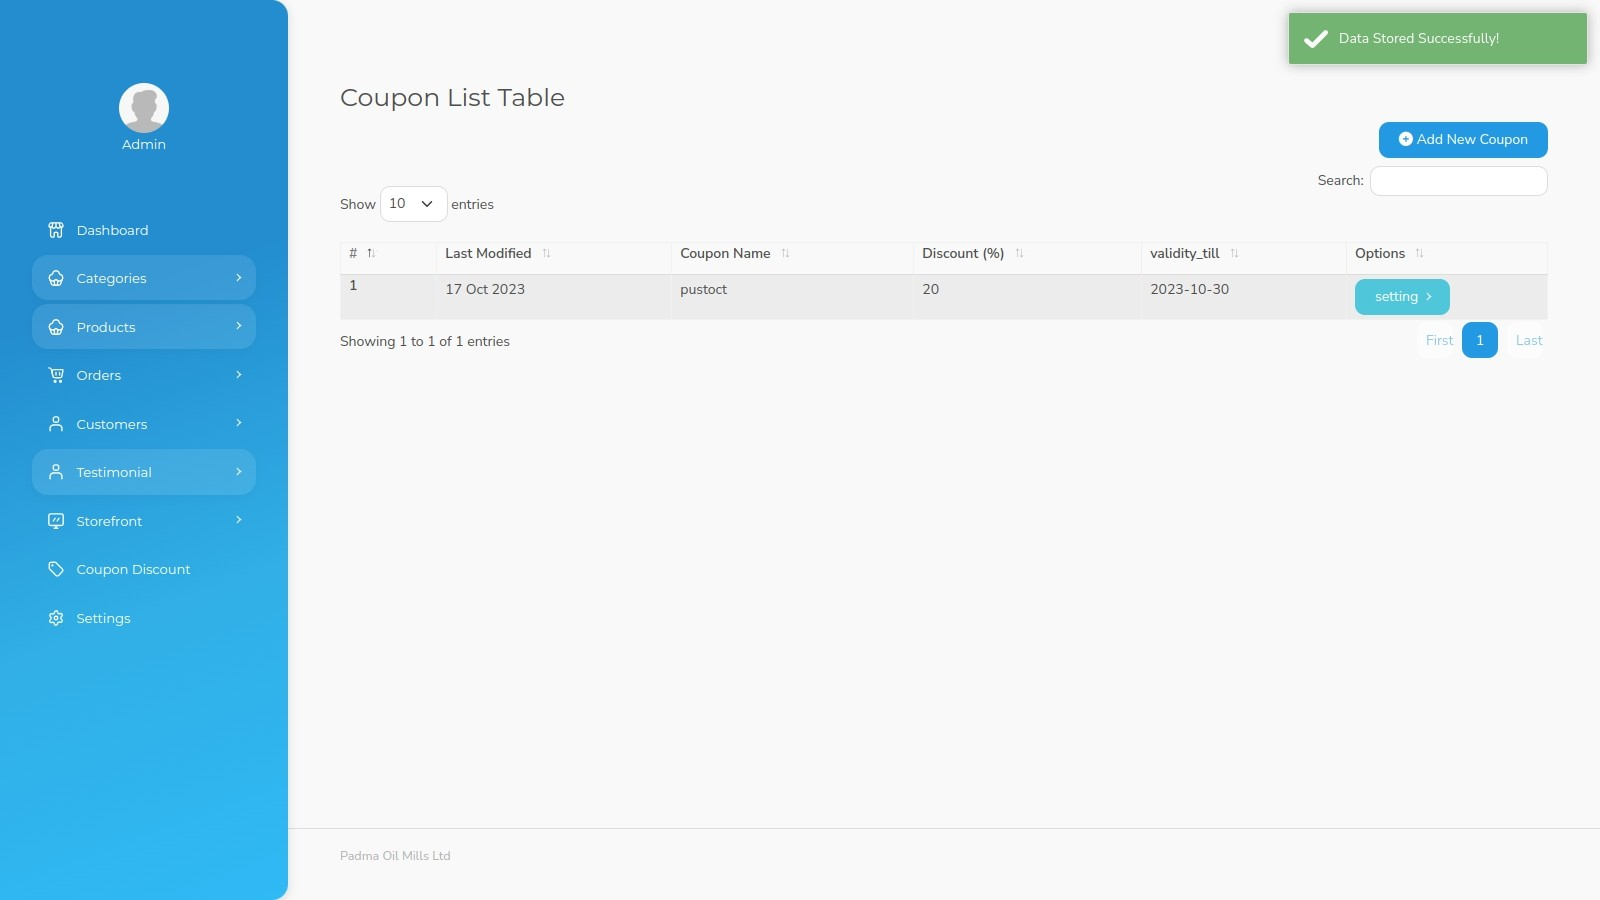This screenshot has height=900, width=1600.
Task: Select the Customers person icon
Action: click(x=56, y=423)
